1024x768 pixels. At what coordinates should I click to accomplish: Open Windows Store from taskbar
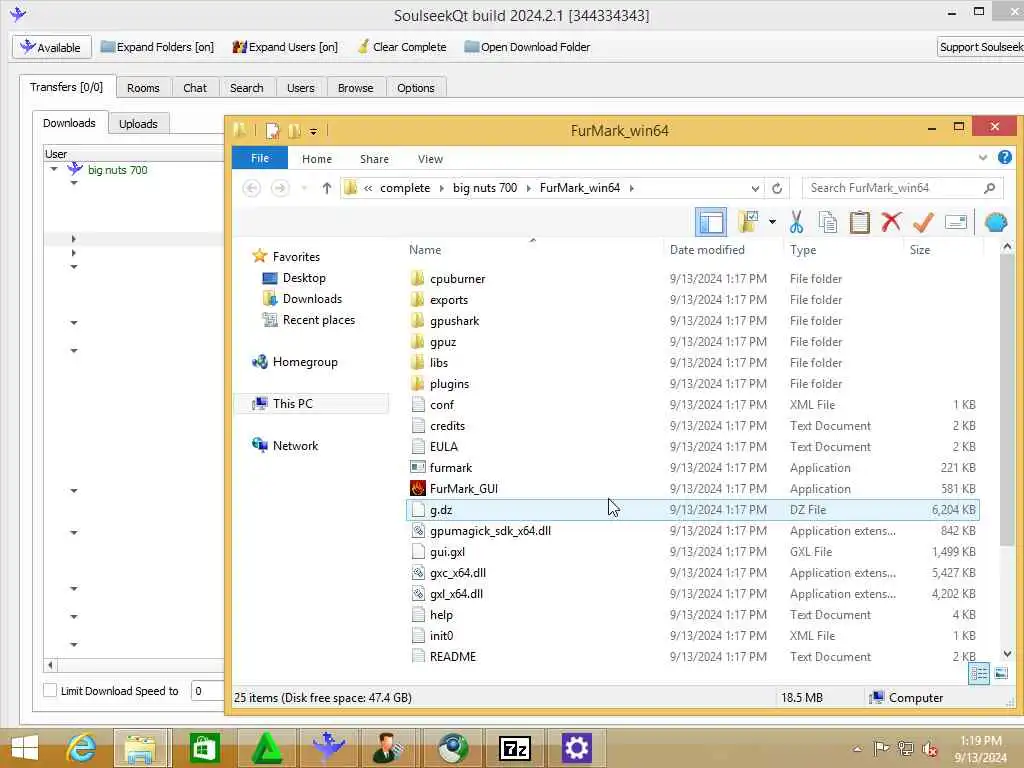[x=204, y=748]
